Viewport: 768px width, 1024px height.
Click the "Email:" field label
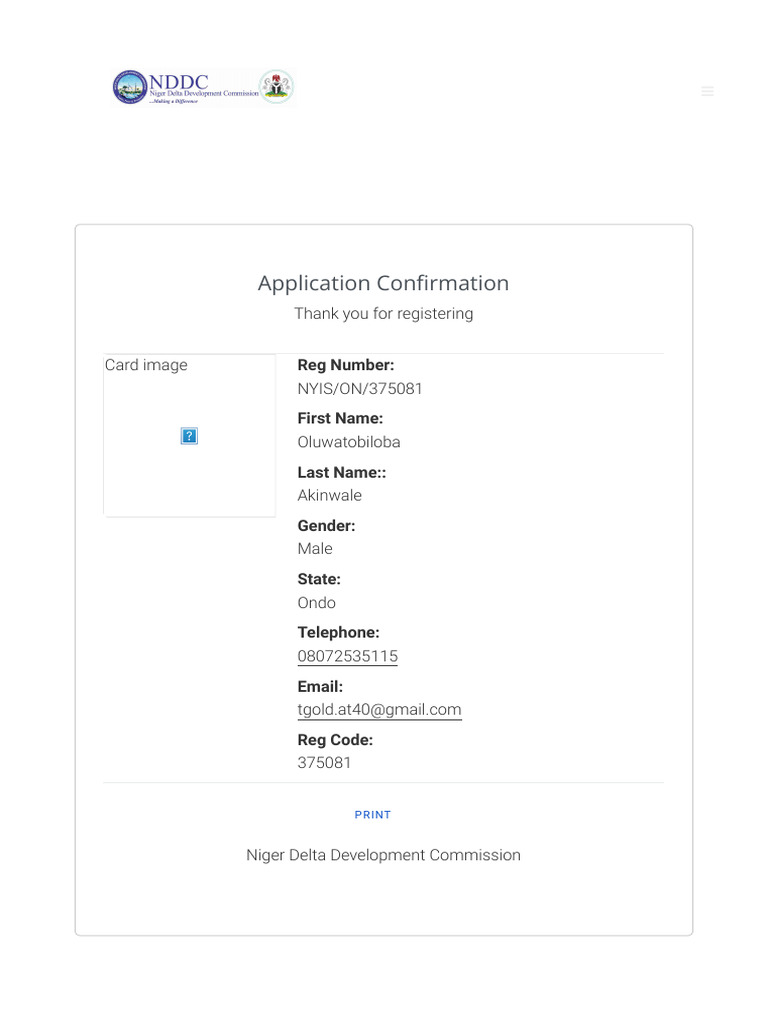(x=320, y=687)
